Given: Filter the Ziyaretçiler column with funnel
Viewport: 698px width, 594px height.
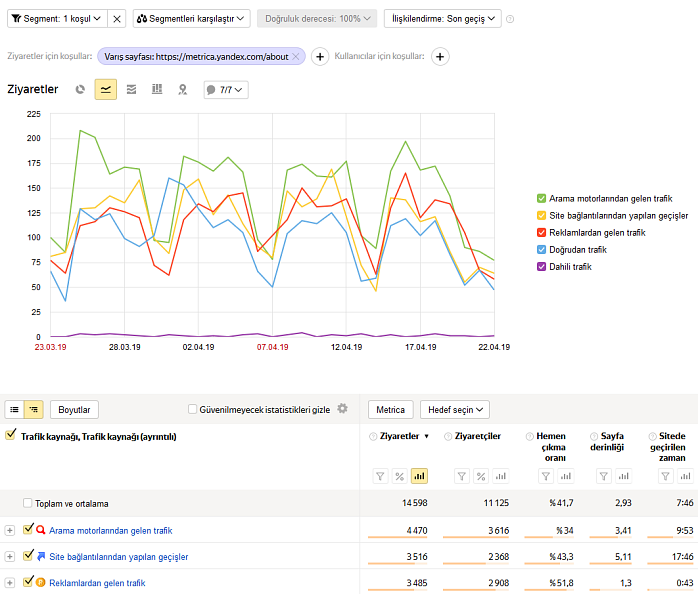Looking at the screenshot, I should (x=462, y=476).
